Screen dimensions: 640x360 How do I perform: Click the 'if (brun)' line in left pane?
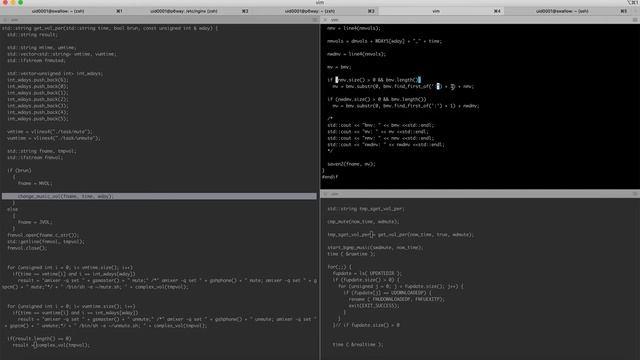tap(19, 170)
